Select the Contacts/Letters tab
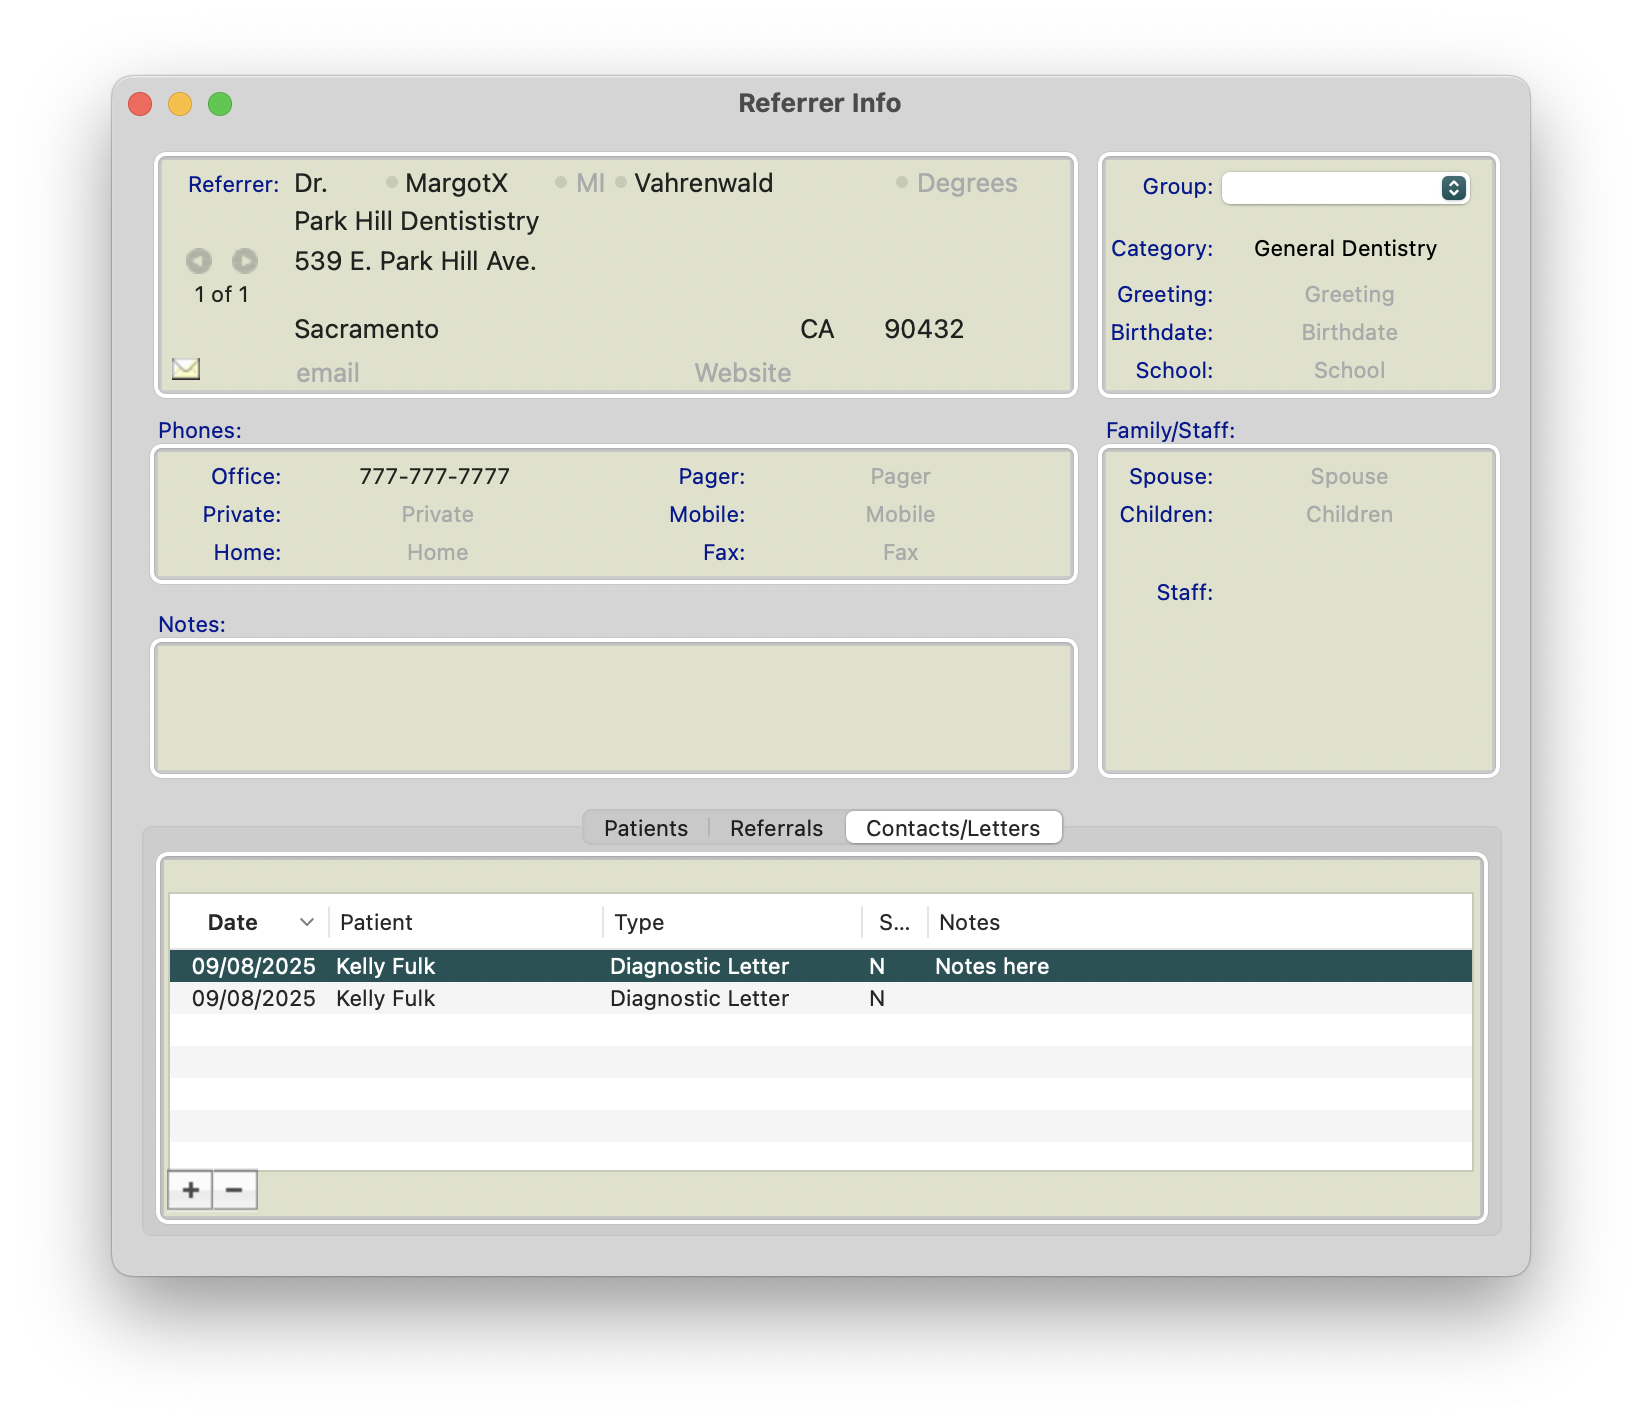 click(x=952, y=828)
